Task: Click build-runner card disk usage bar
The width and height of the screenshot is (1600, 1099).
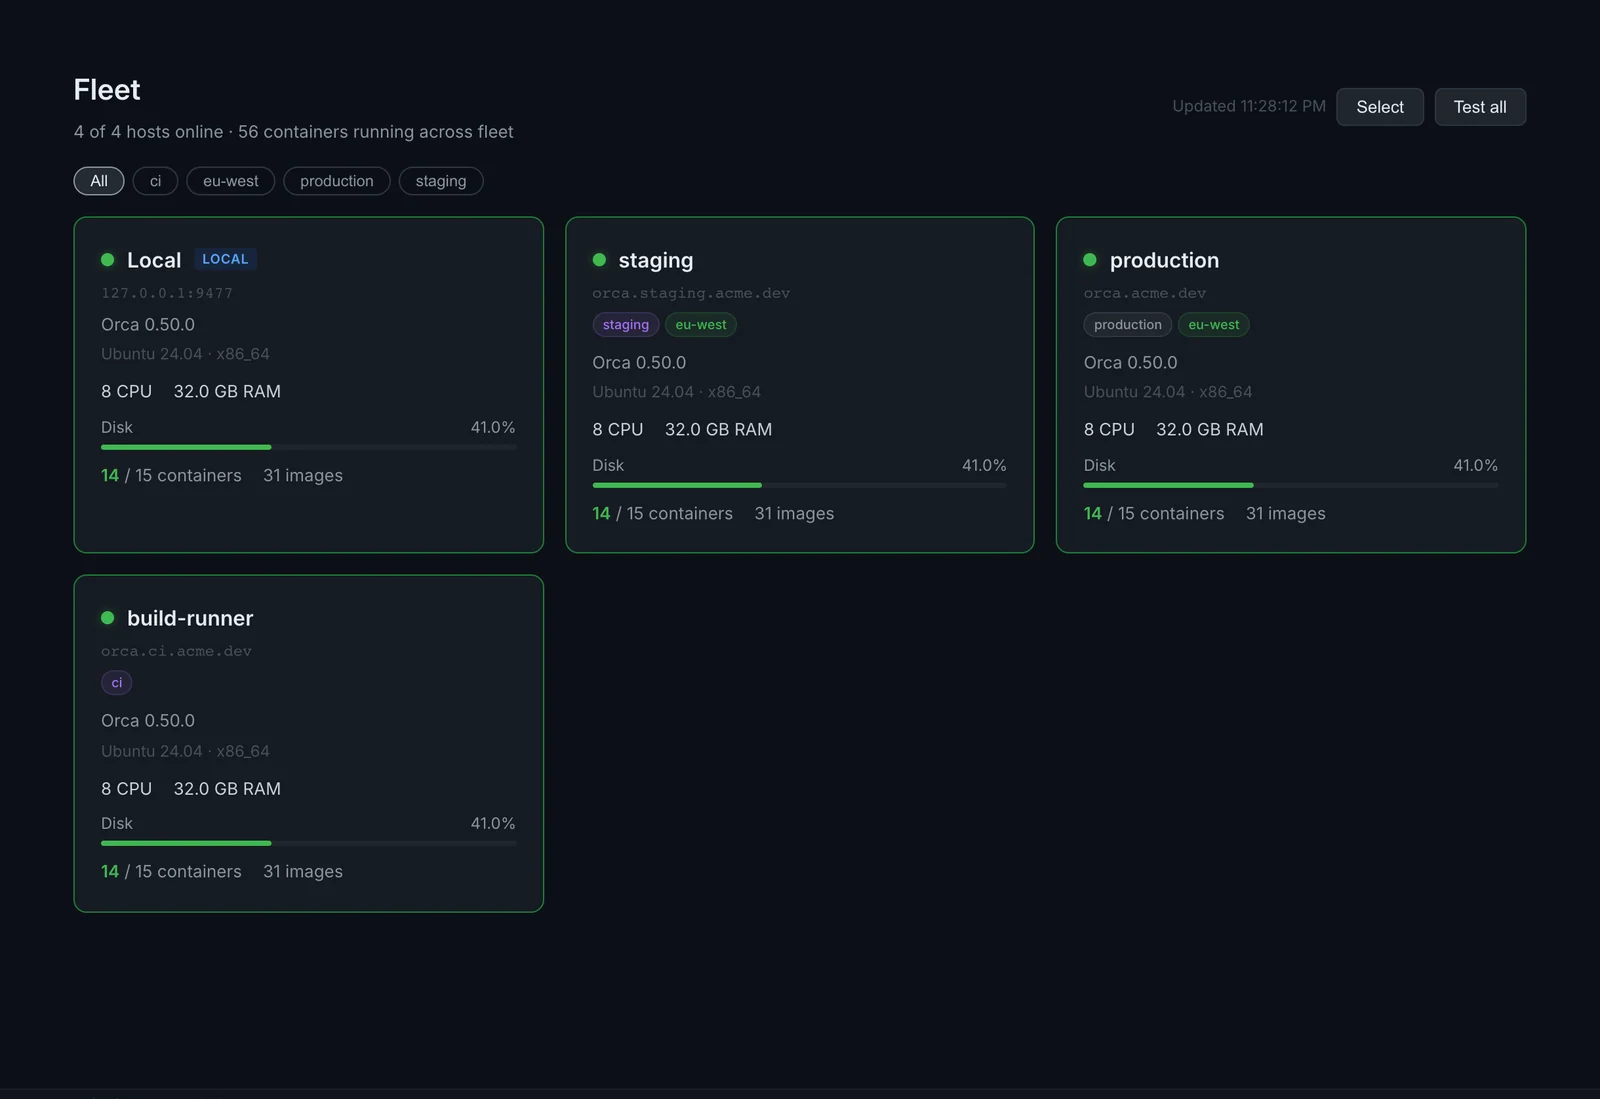Action: pyautogui.click(x=309, y=843)
